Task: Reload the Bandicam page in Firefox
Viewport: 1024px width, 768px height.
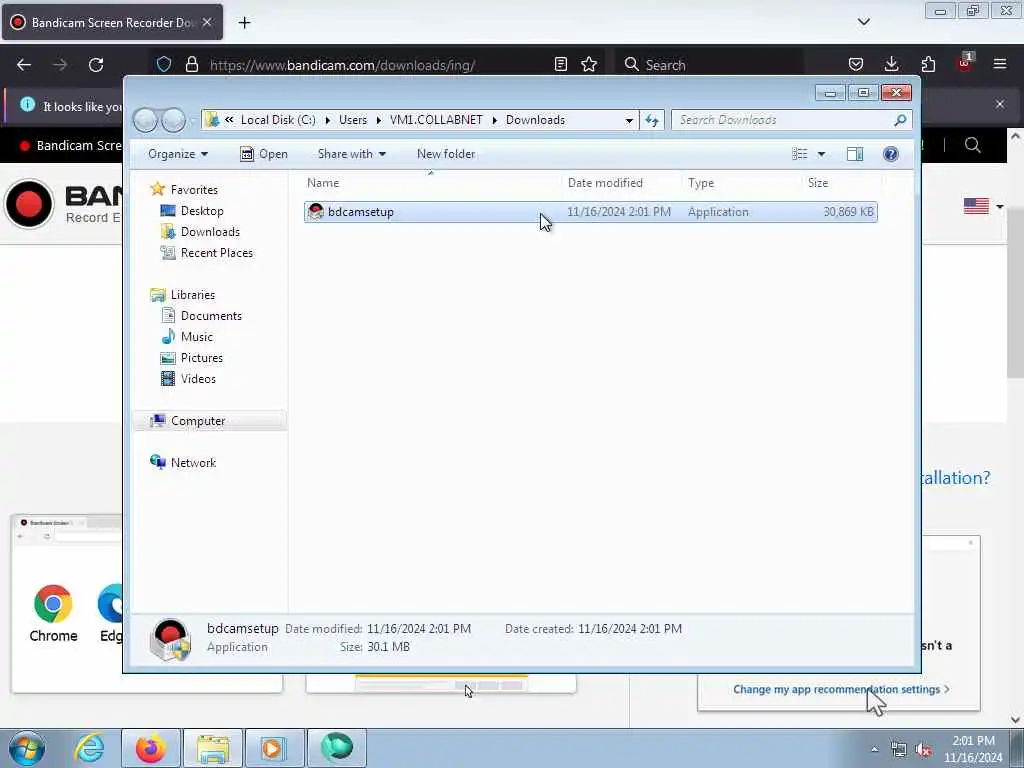Action: pyautogui.click(x=96, y=65)
